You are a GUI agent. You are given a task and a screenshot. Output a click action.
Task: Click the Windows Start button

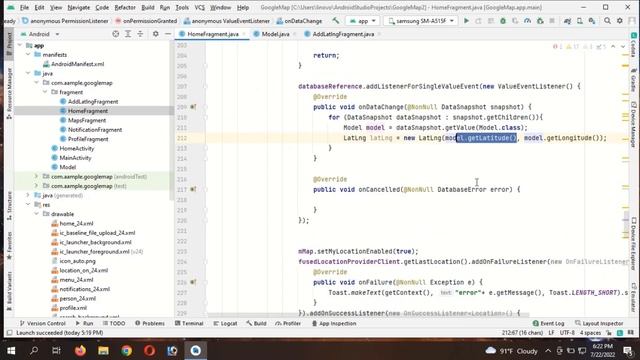pos(11,350)
